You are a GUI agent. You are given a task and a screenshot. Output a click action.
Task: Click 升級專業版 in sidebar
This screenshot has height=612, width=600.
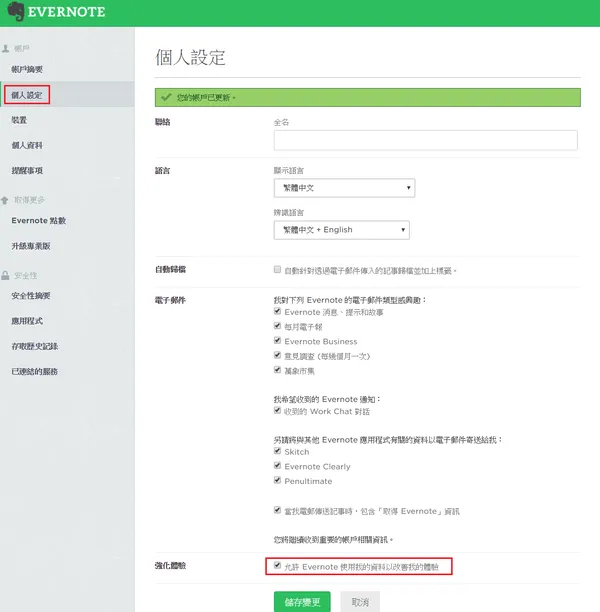(31, 246)
